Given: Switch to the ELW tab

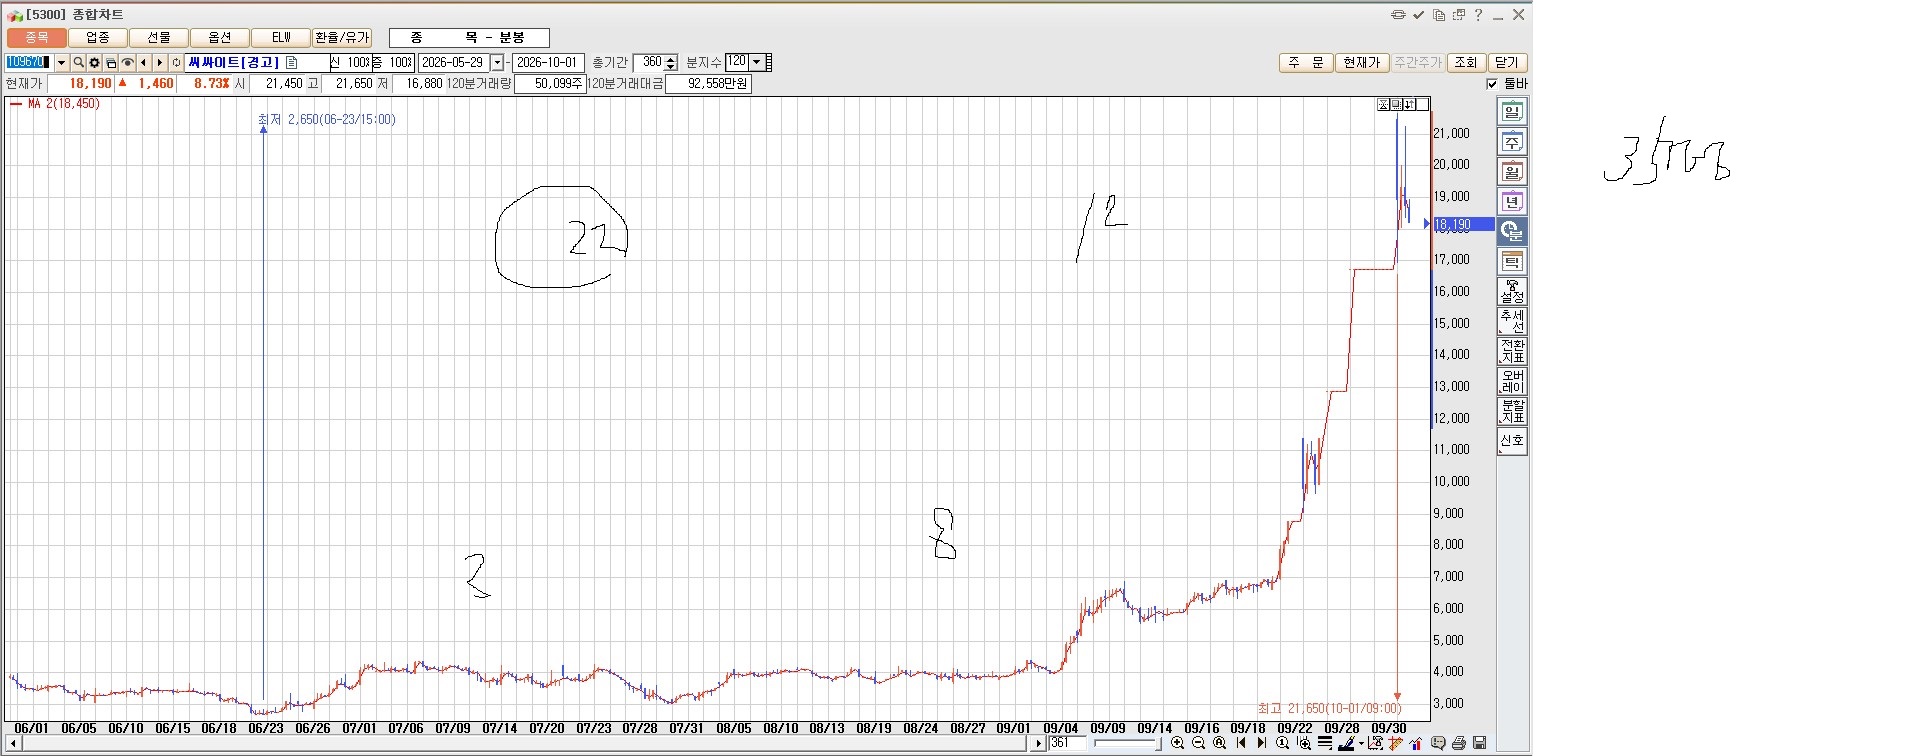Looking at the screenshot, I should [x=281, y=38].
